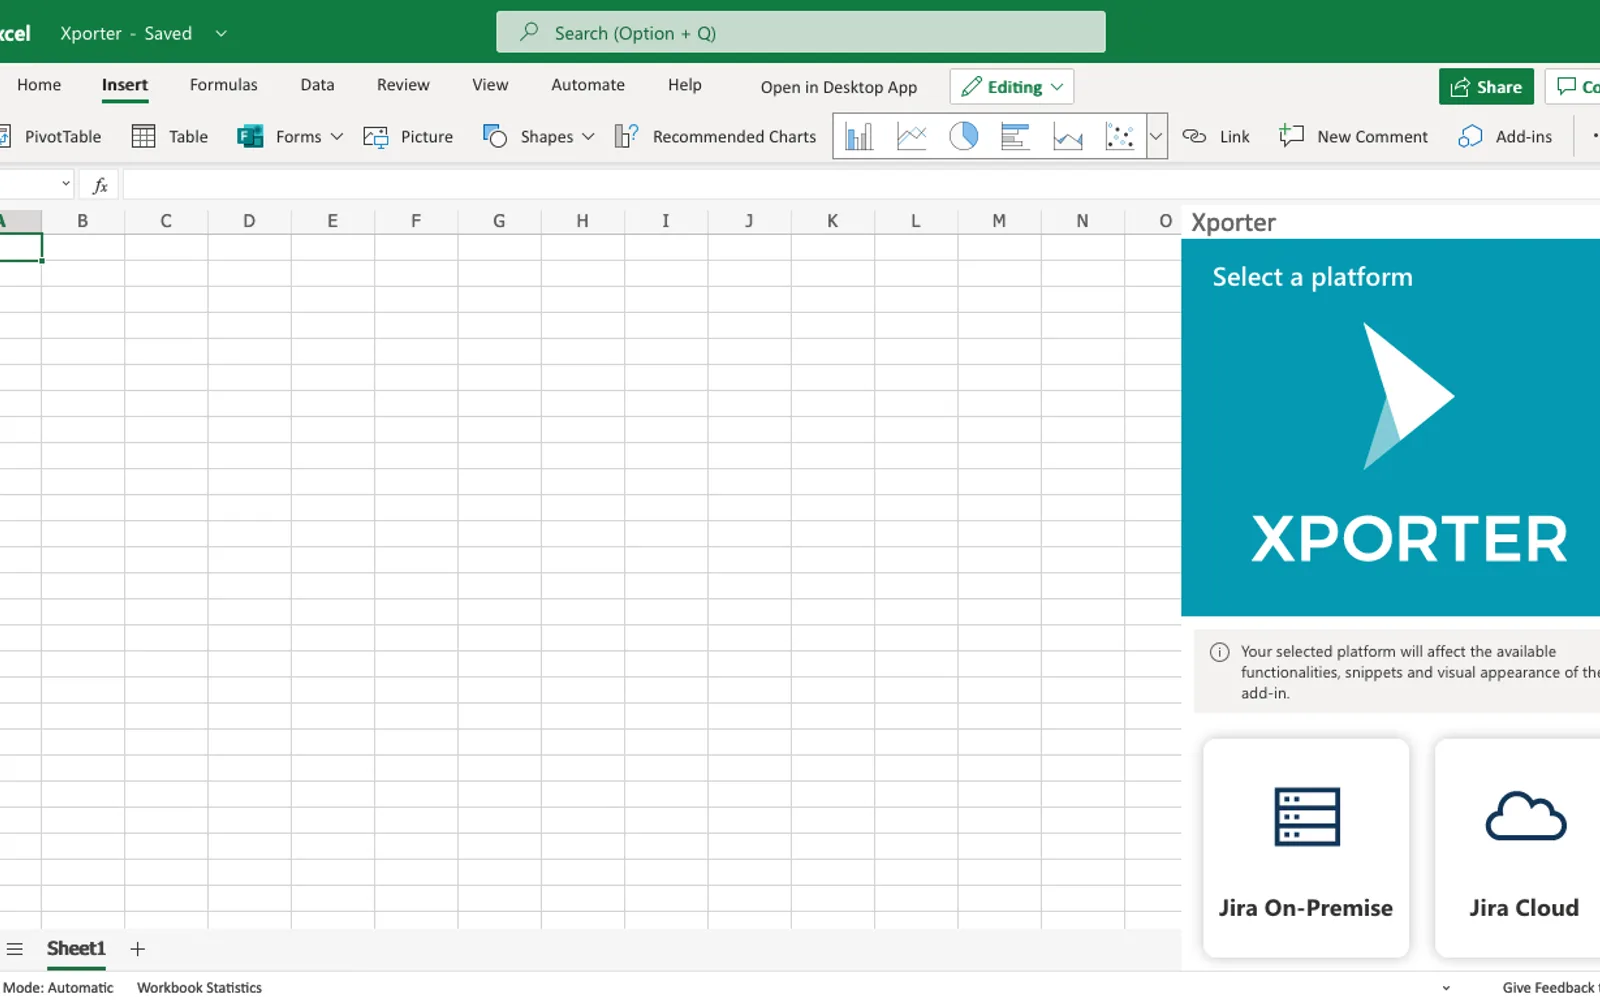The height and width of the screenshot is (1000, 1600).
Task: Click Open in Desktop App
Action: coord(839,87)
